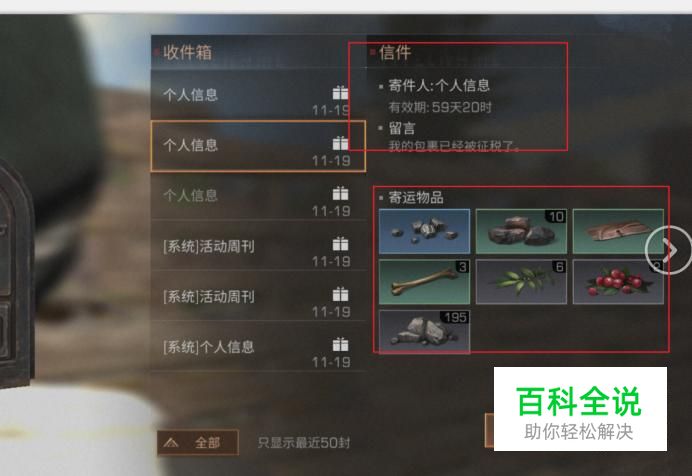This screenshot has width=692, height=476.
Task: Select the wood plank item
Action: click(x=618, y=231)
